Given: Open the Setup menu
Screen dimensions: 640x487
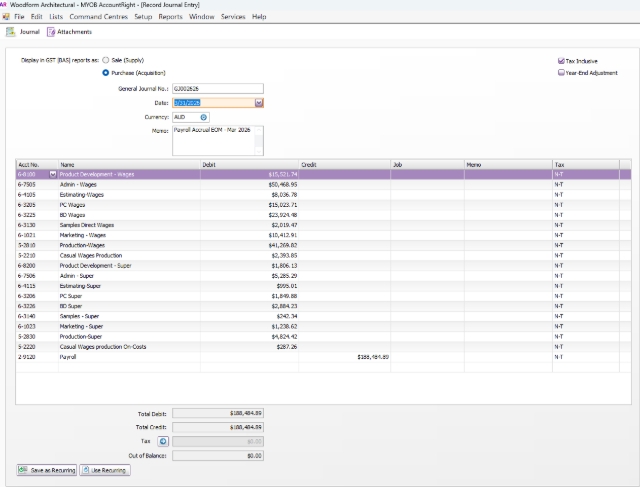Looking at the screenshot, I should tap(143, 17).
